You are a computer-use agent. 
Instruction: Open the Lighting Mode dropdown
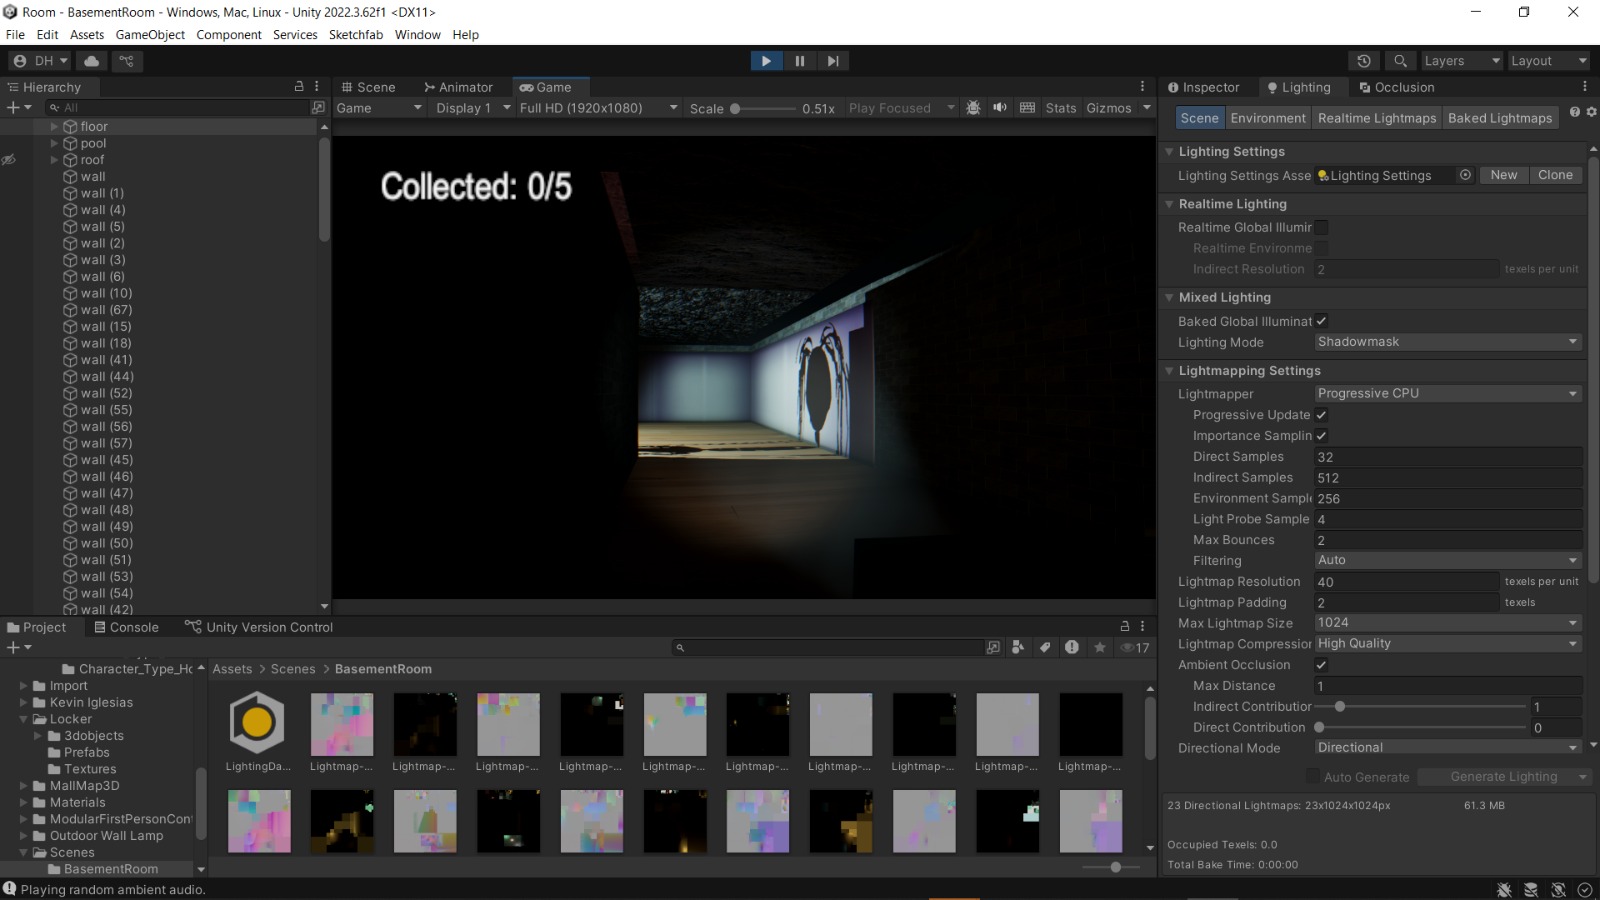pyautogui.click(x=1446, y=341)
